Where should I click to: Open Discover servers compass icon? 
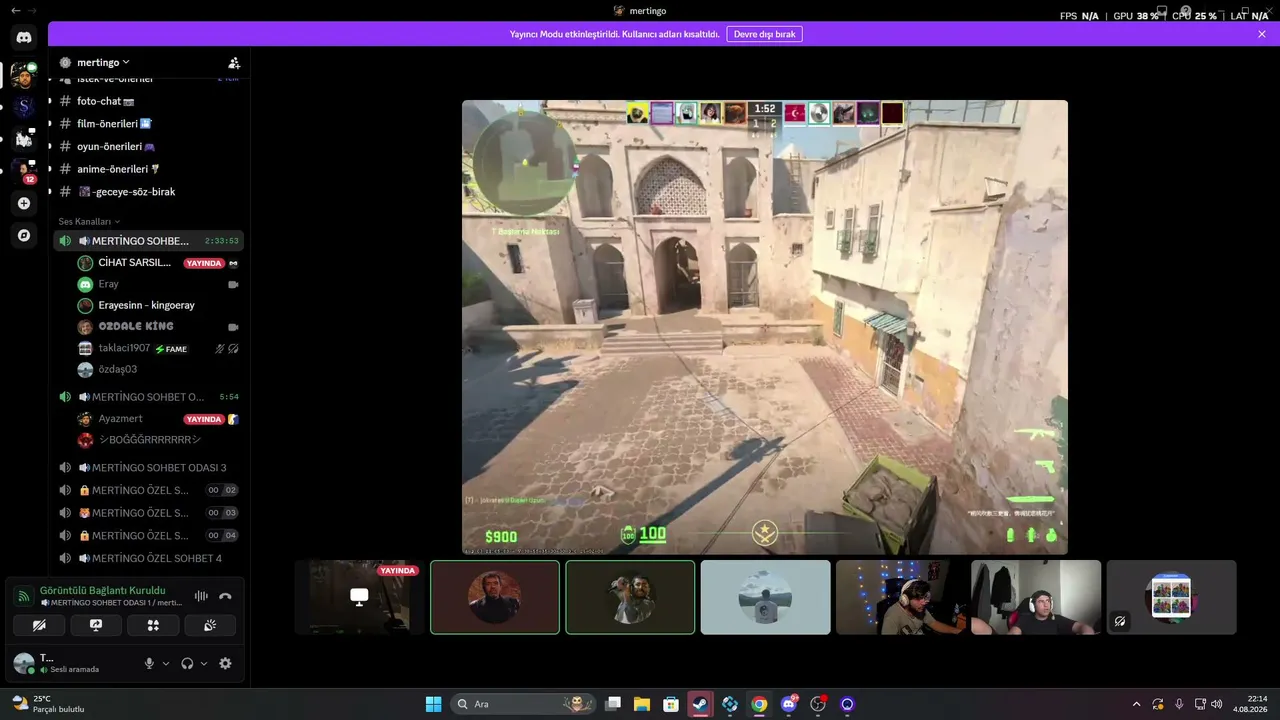click(24, 236)
